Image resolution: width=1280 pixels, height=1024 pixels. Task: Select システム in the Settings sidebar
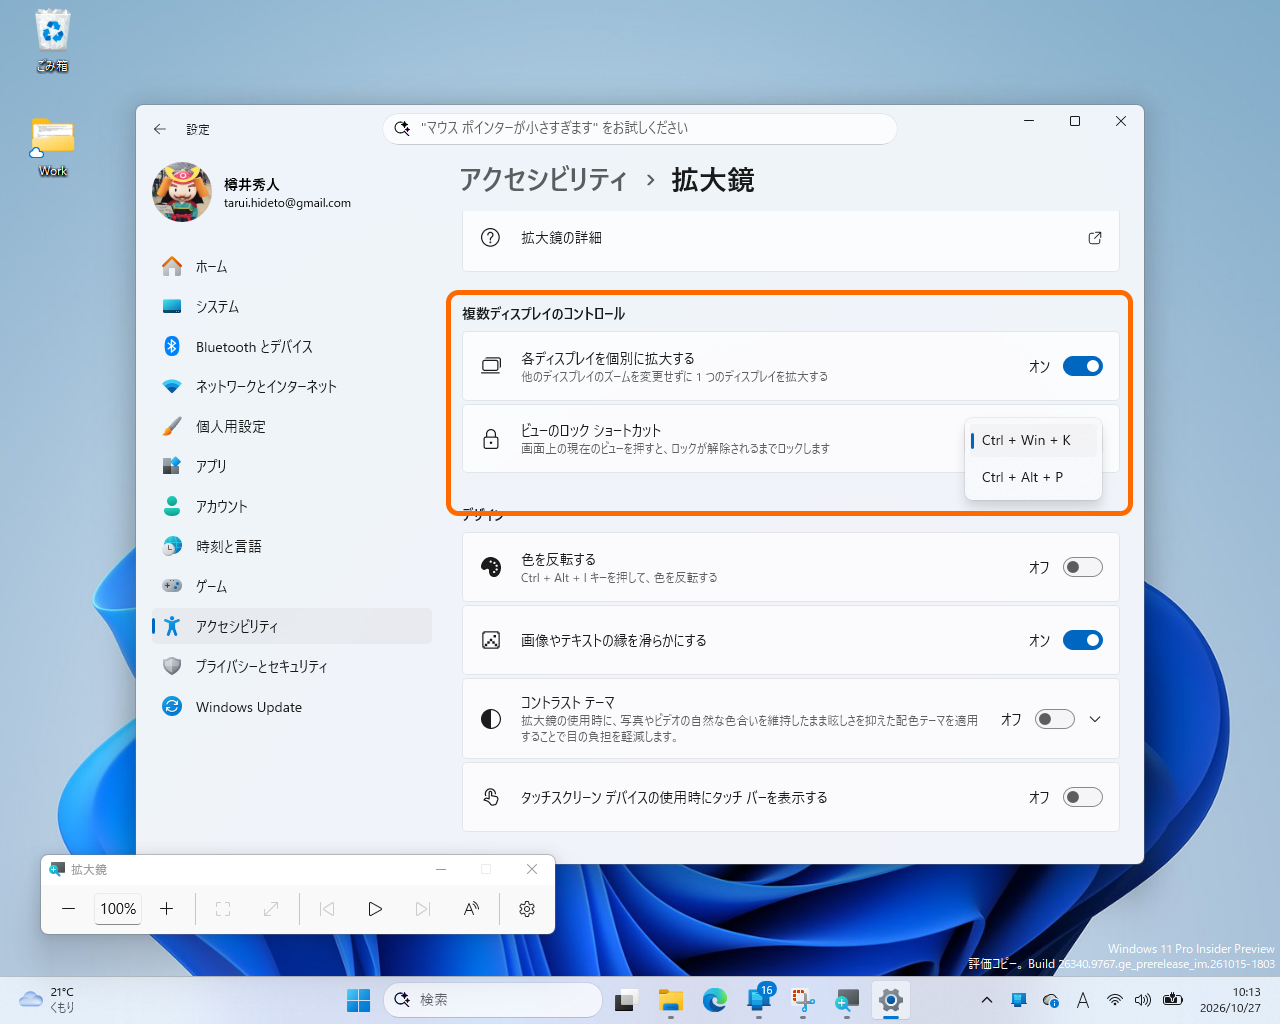point(292,307)
